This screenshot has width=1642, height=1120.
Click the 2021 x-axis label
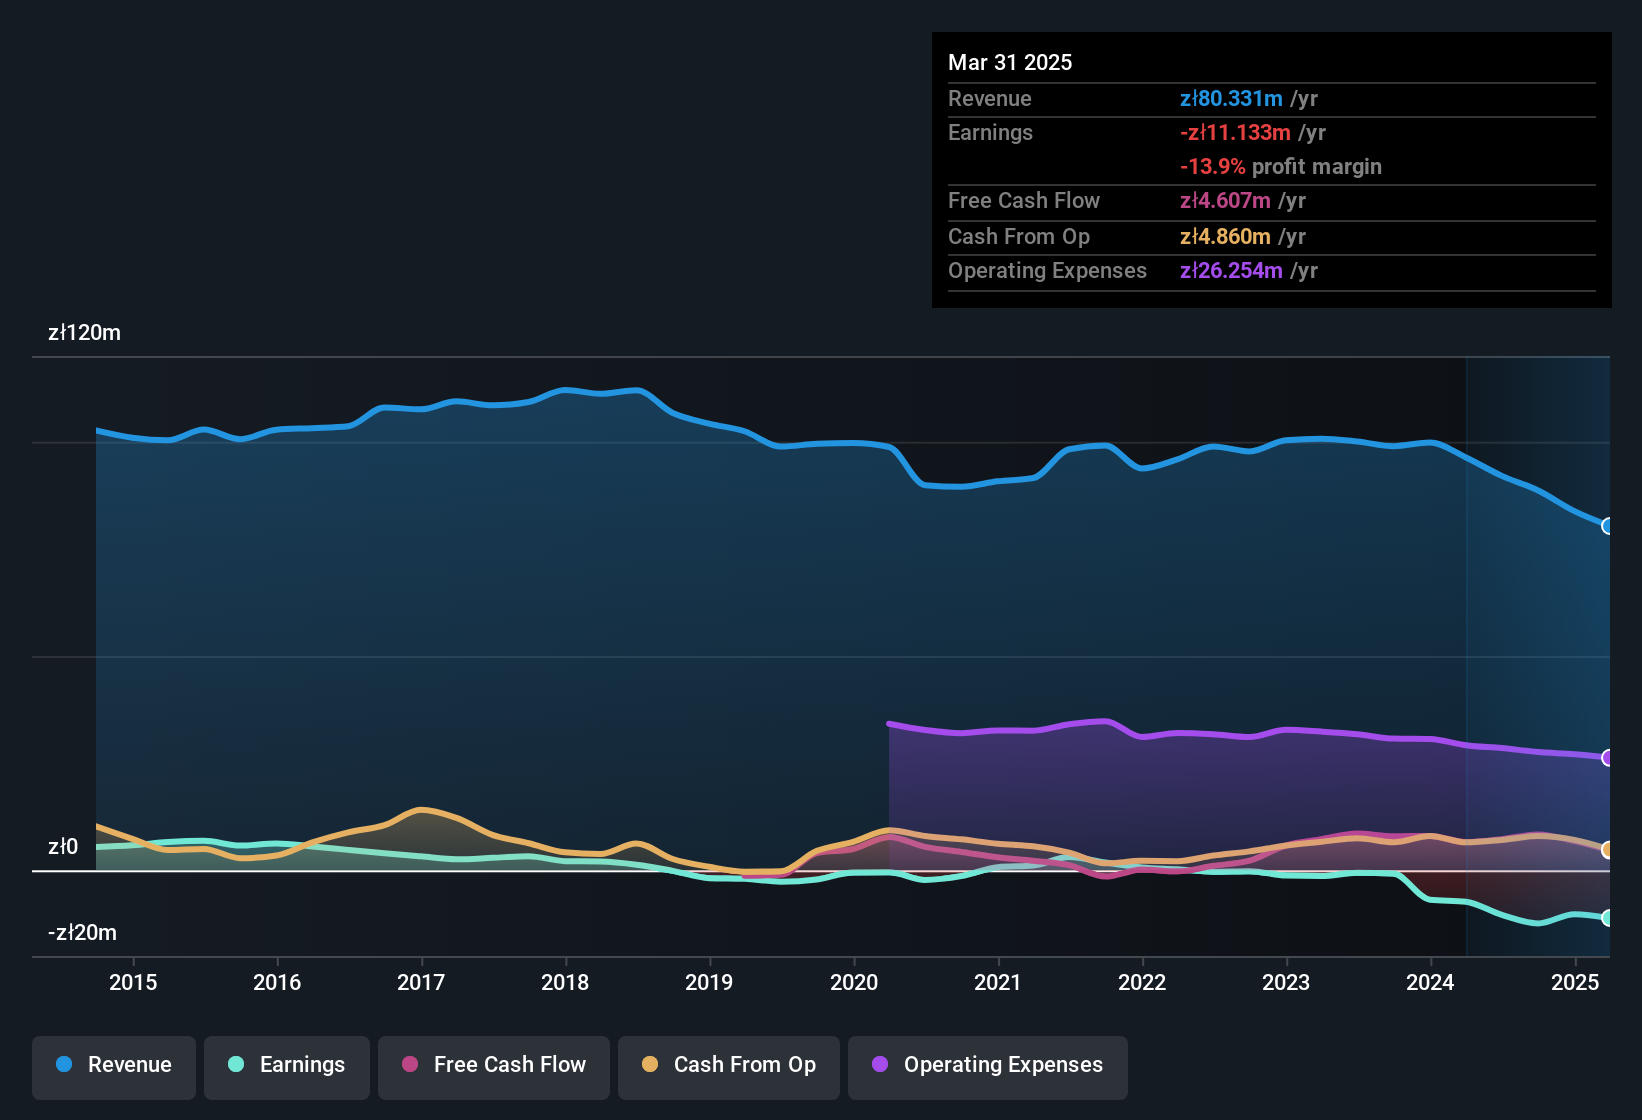tap(998, 983)
